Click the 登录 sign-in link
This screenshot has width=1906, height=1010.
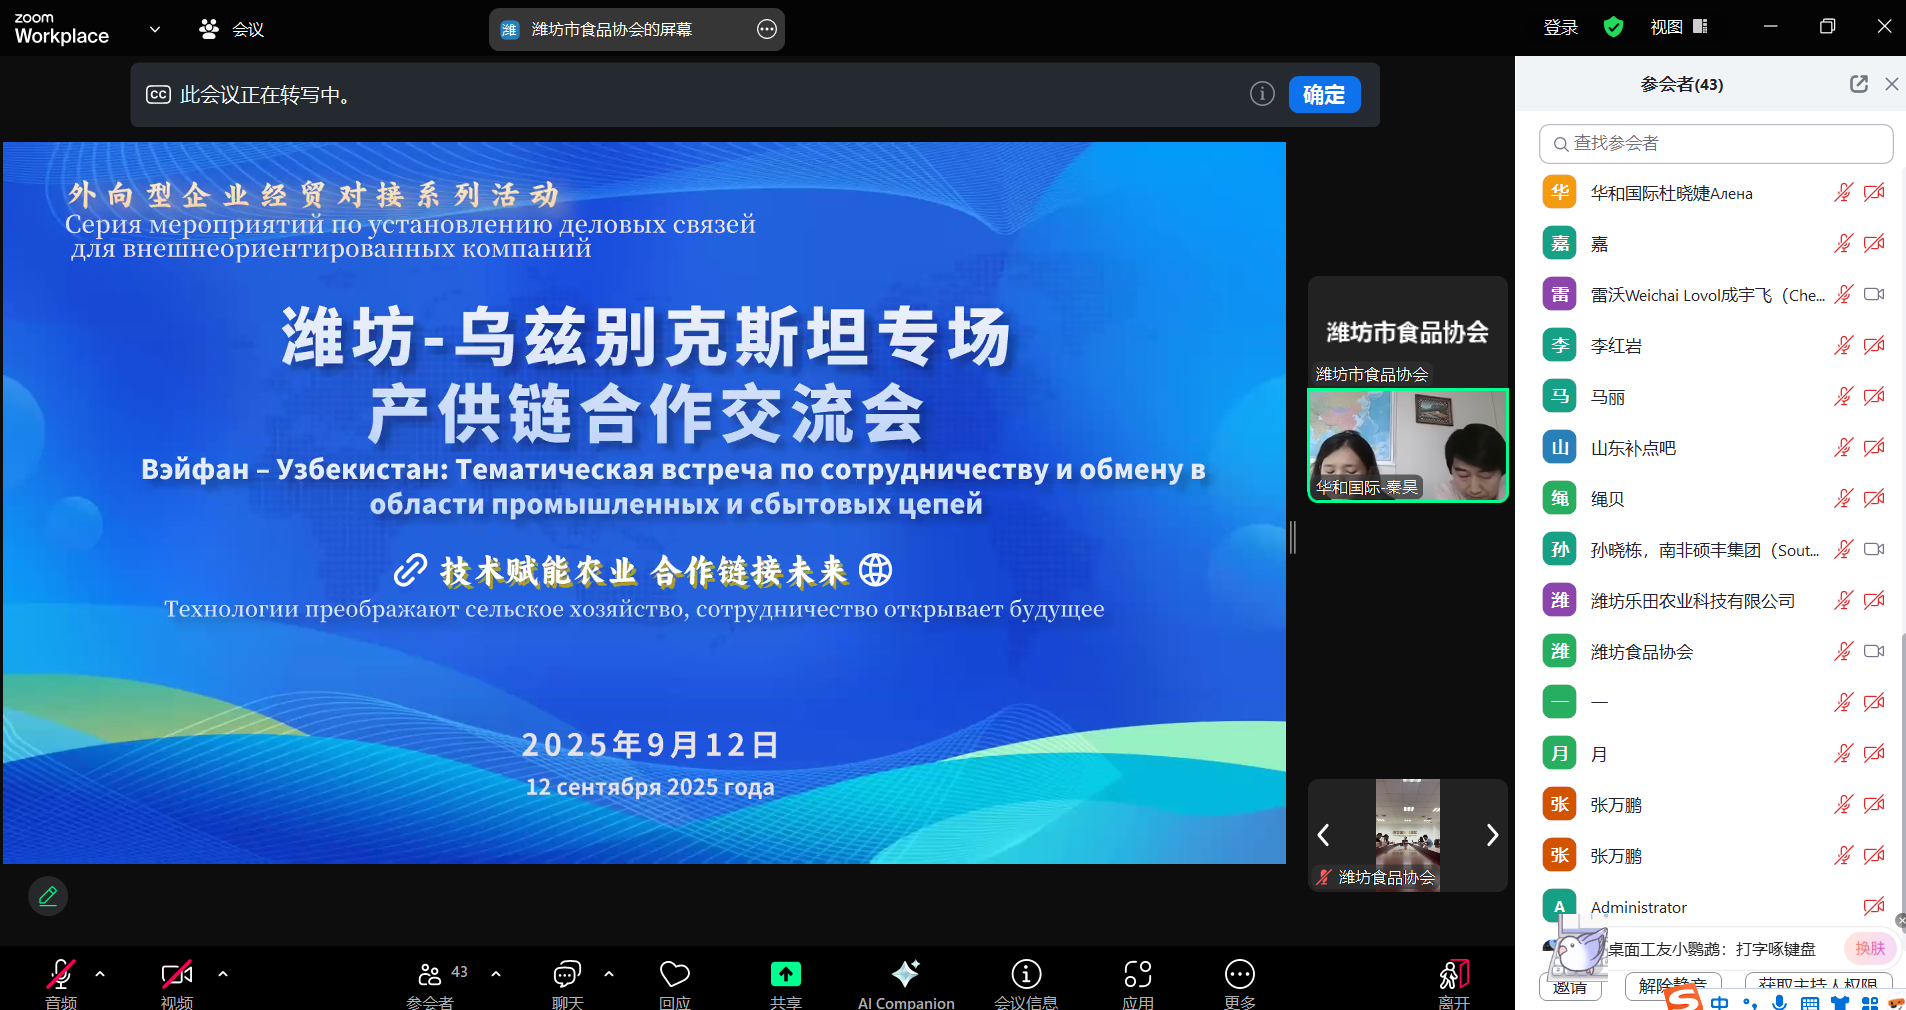tap(1560, 27)
